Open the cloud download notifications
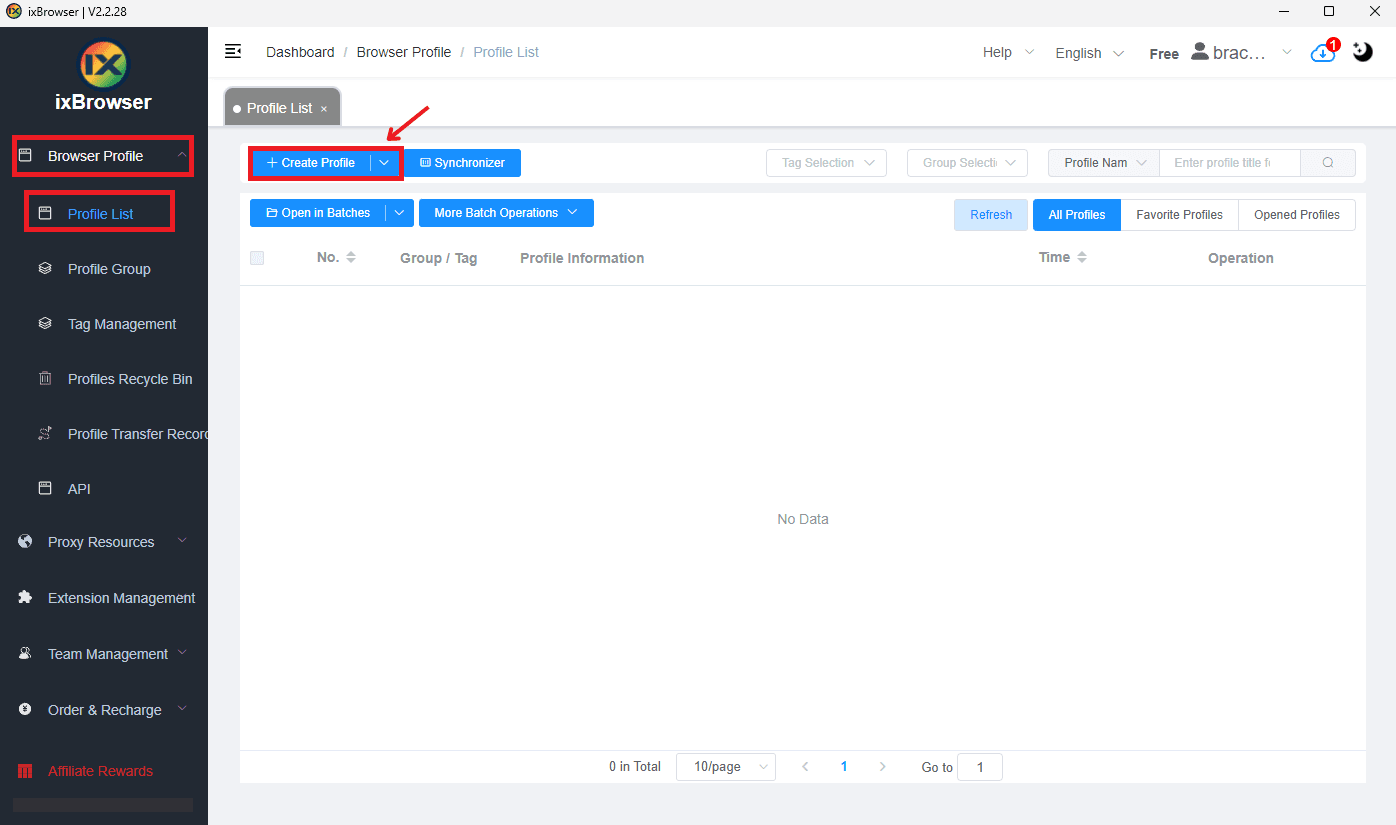1396x825 pixels. [x=1322, y=51]
